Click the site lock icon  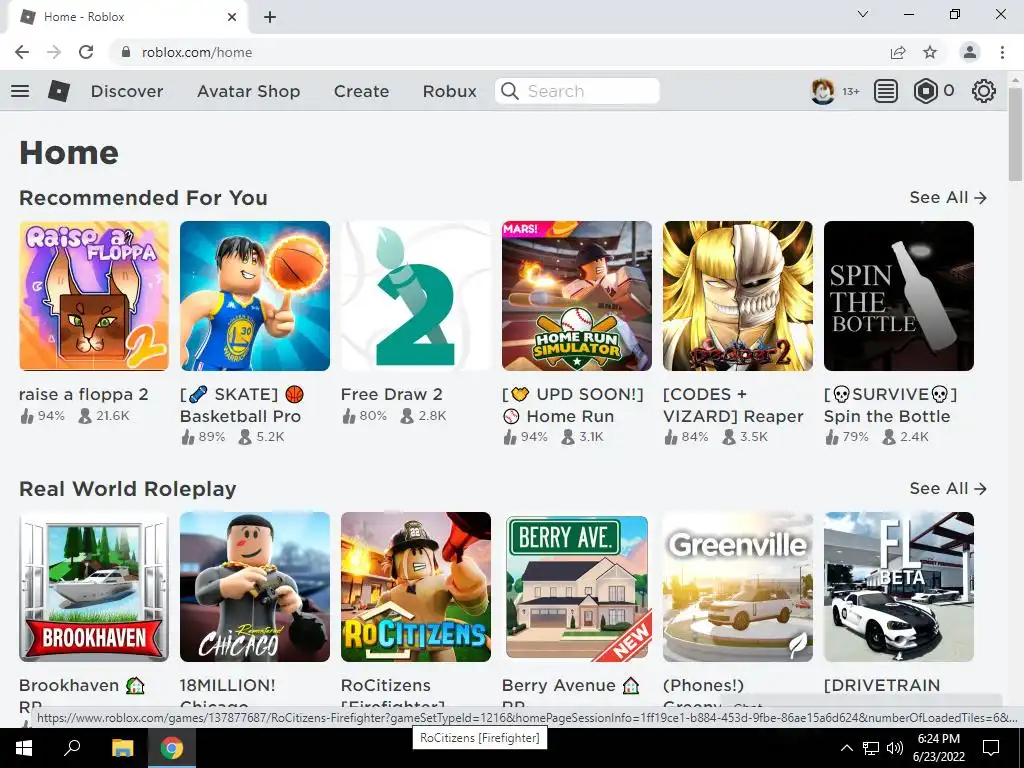click(125, 52)
